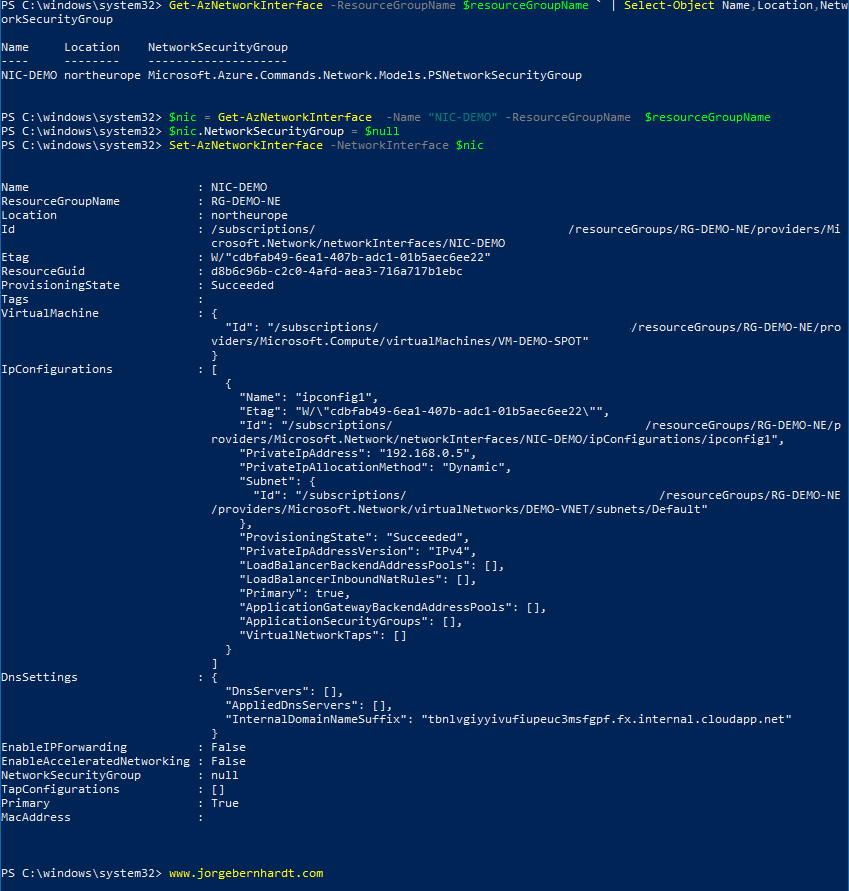Click the VirtualNetworkTaps line

tap(323, 635)
